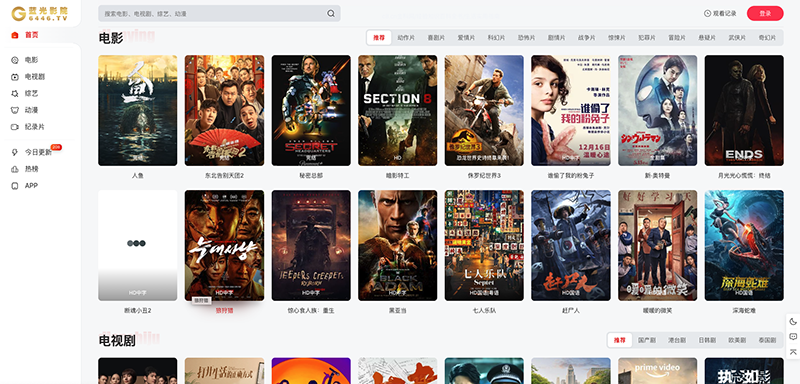Click the search magnifier icon
The height and width of the screenshot is (384, 800).
click(331, 14)
